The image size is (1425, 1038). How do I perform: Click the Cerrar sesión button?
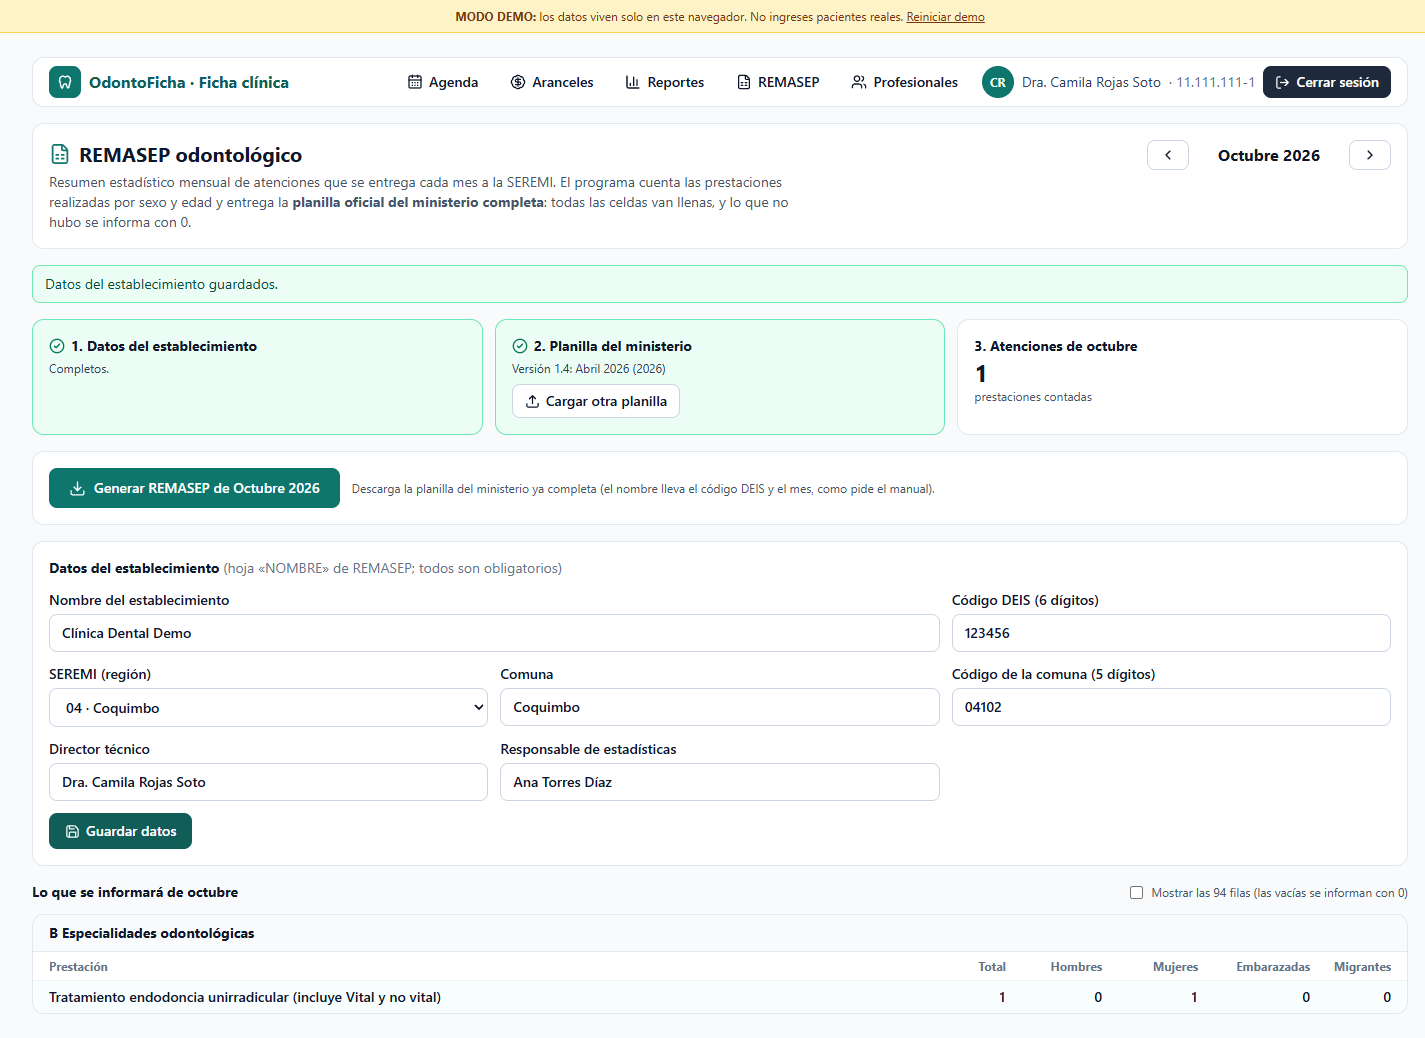(x=1327, y=82)
